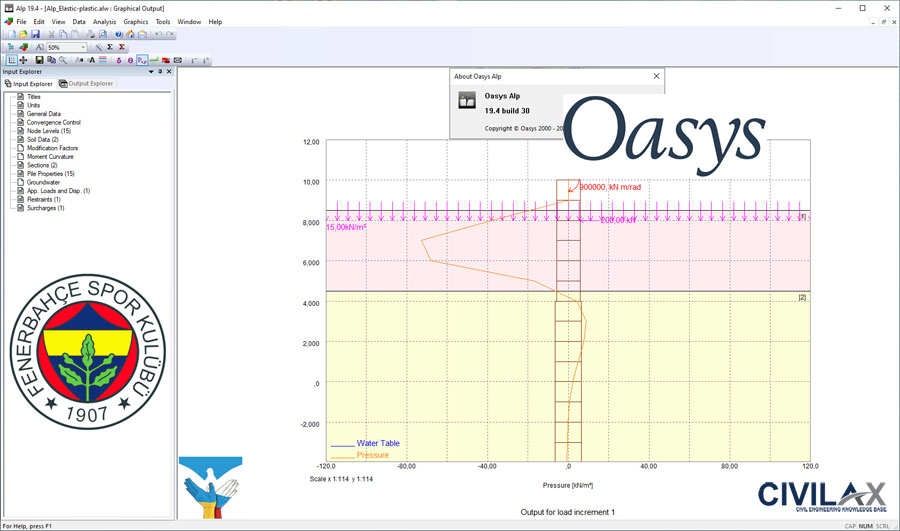Screen dimensions: 900x531
Task: Click the Copy icon in top toolbar
Action: coord(63,34)
